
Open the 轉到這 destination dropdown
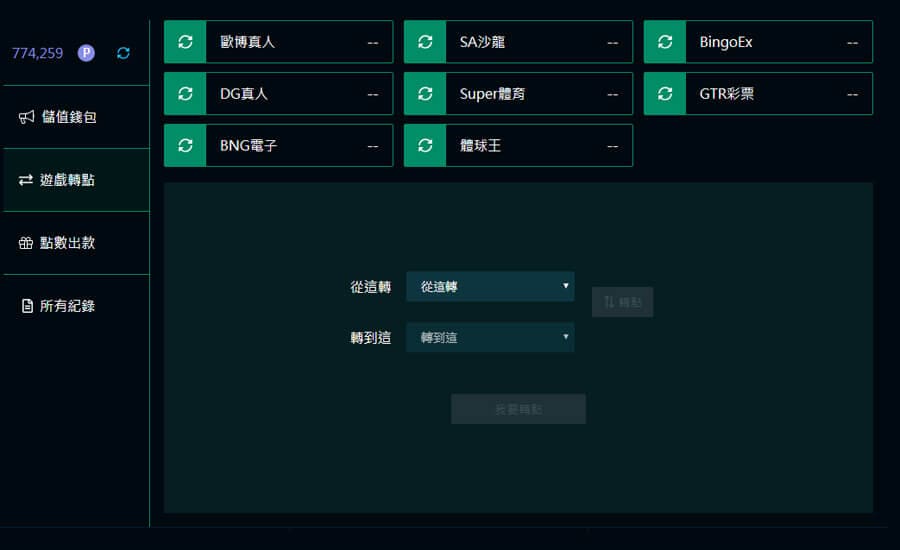pyautogui.click(x=490, y=337)
